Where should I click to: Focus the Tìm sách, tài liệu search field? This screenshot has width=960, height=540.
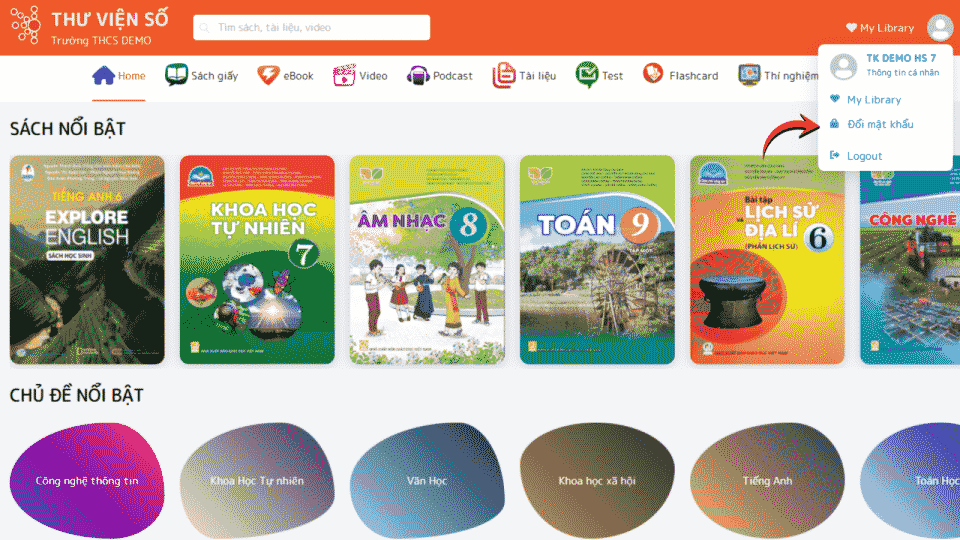coord(312,28)
